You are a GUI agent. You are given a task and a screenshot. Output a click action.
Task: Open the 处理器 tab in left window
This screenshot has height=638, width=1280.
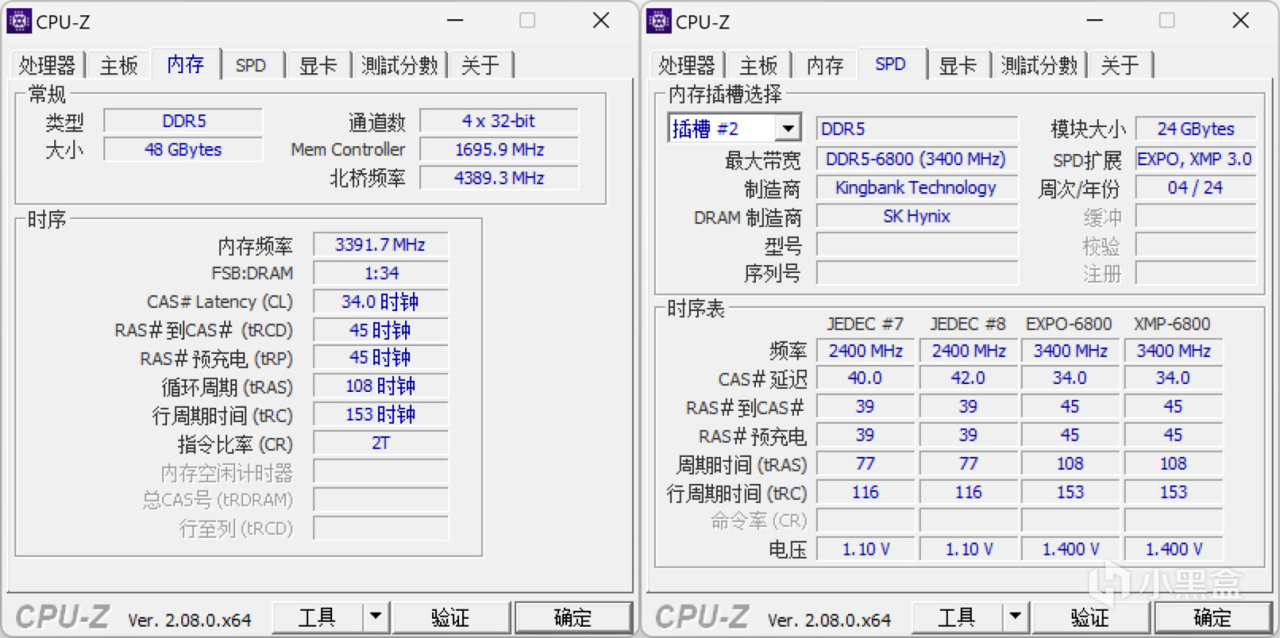coord(47,65)
